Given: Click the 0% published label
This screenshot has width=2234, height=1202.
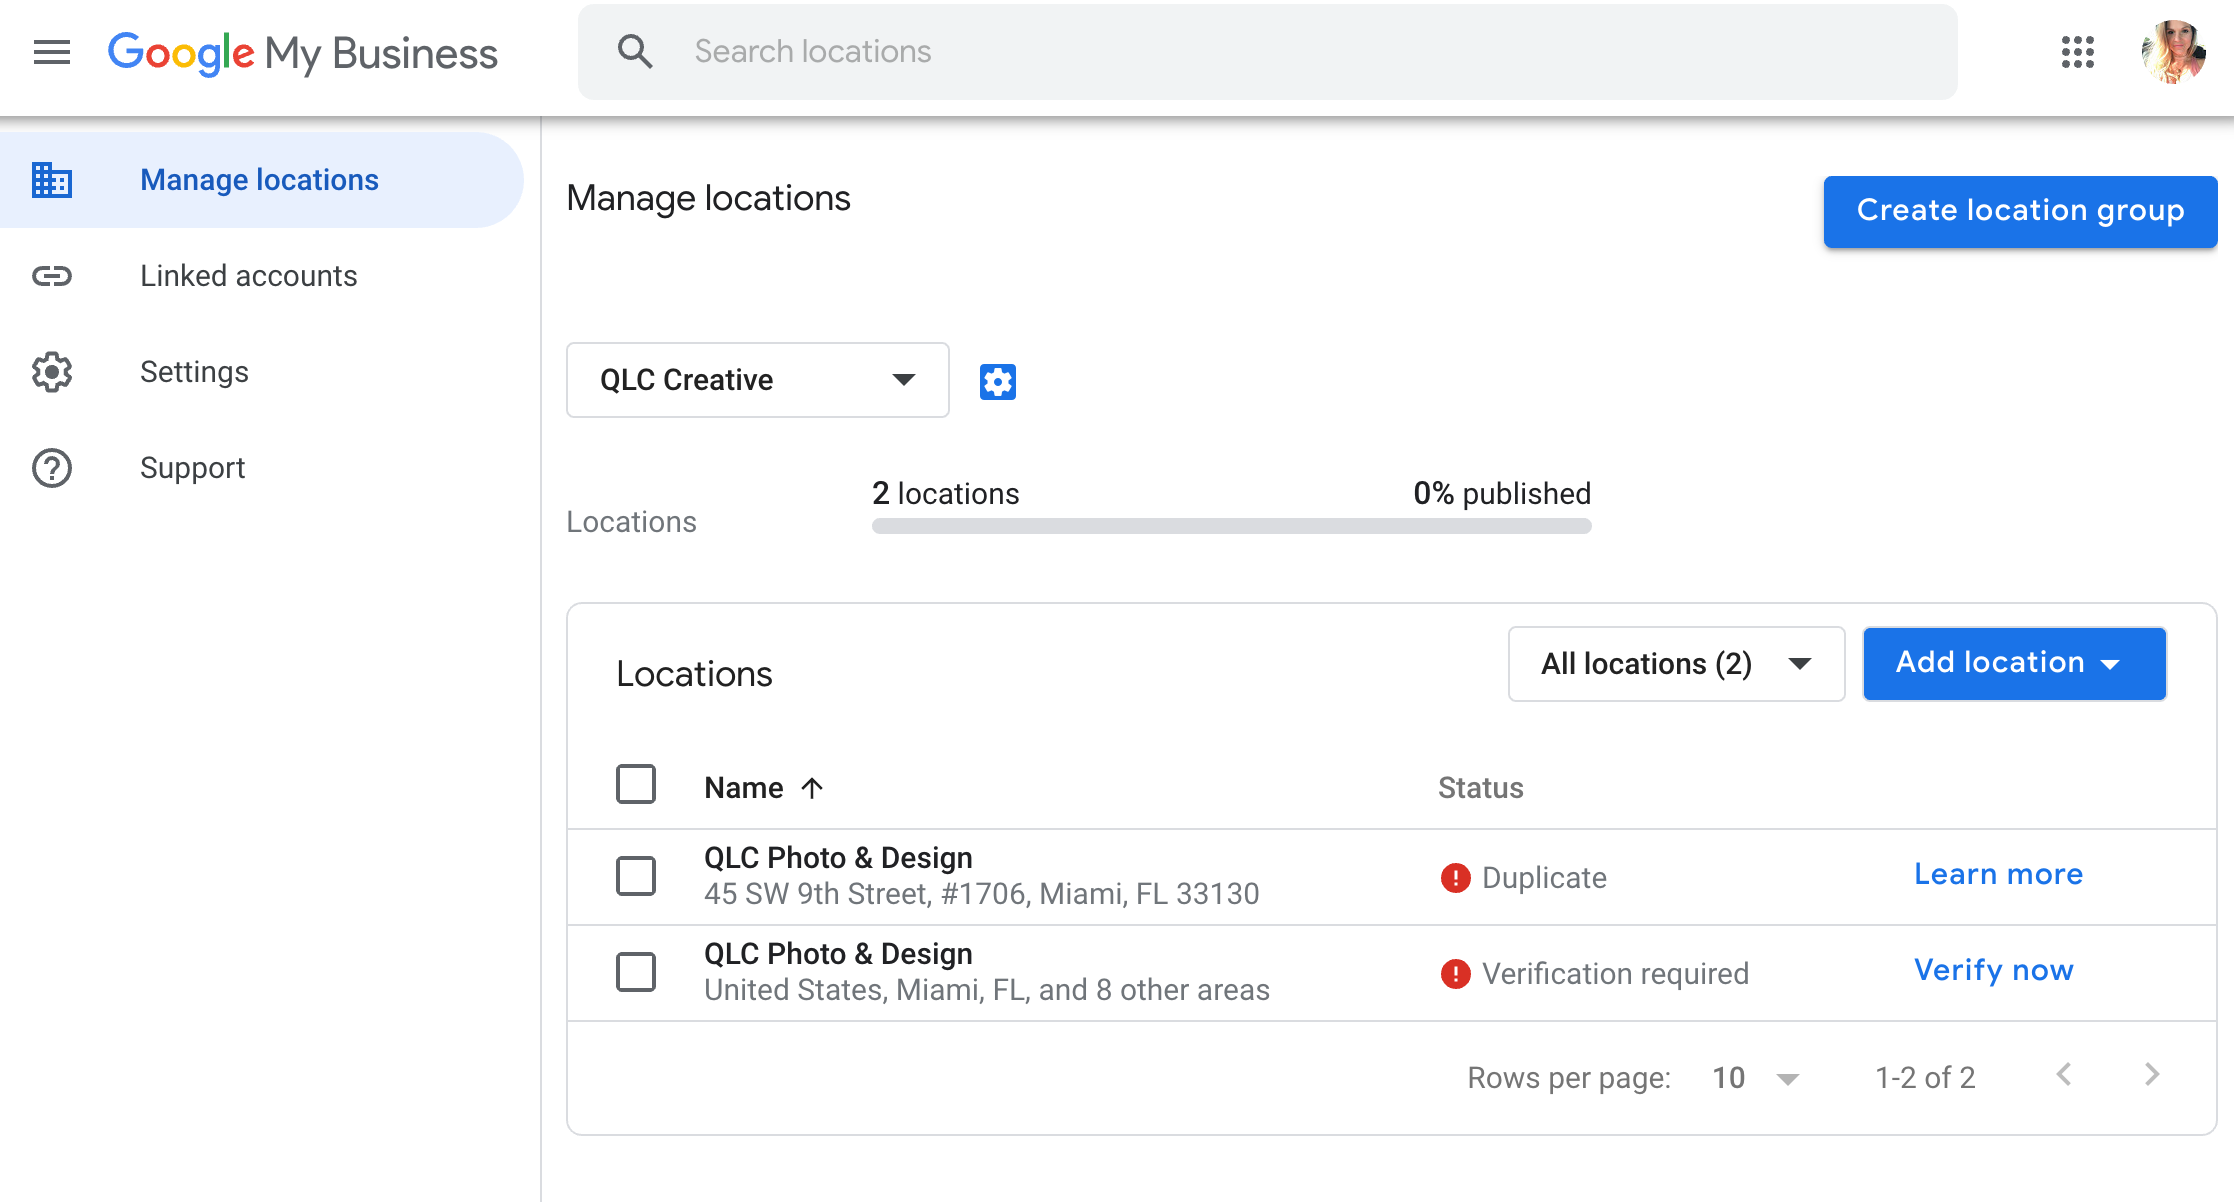Looking at the screenshot, I should pyautogui.click(x=1502, y=494).
